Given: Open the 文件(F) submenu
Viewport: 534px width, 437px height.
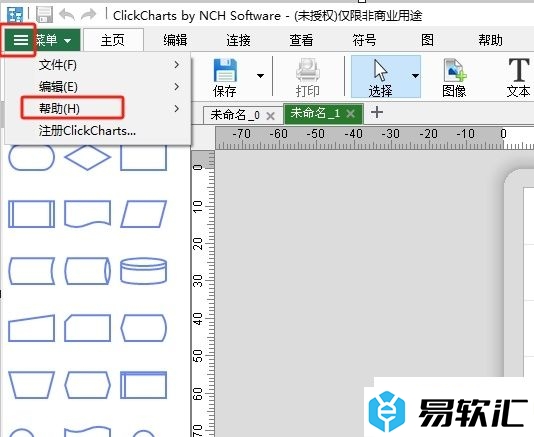Looking at the screenshot, I should (x=98, y=64).
